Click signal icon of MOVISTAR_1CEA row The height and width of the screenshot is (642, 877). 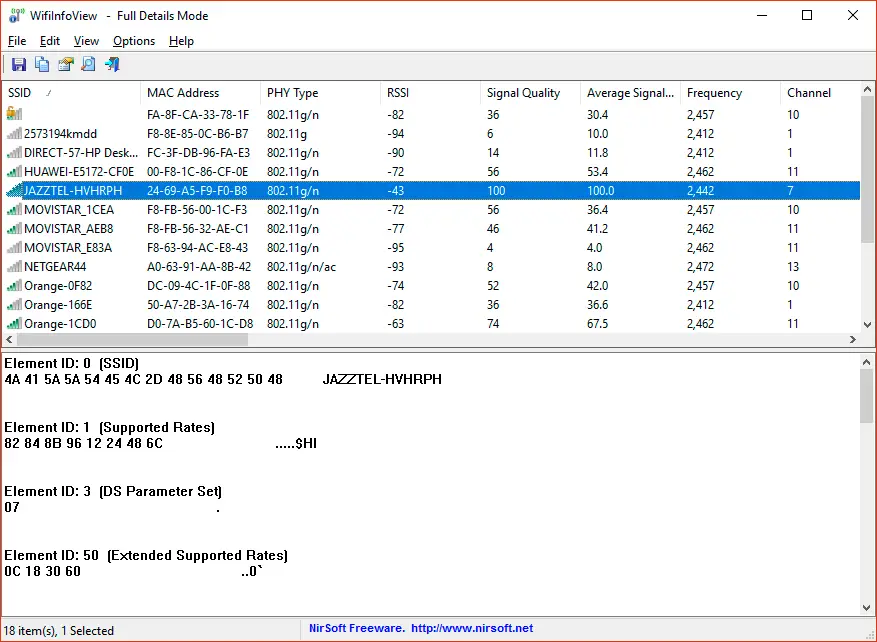[14, 210]
